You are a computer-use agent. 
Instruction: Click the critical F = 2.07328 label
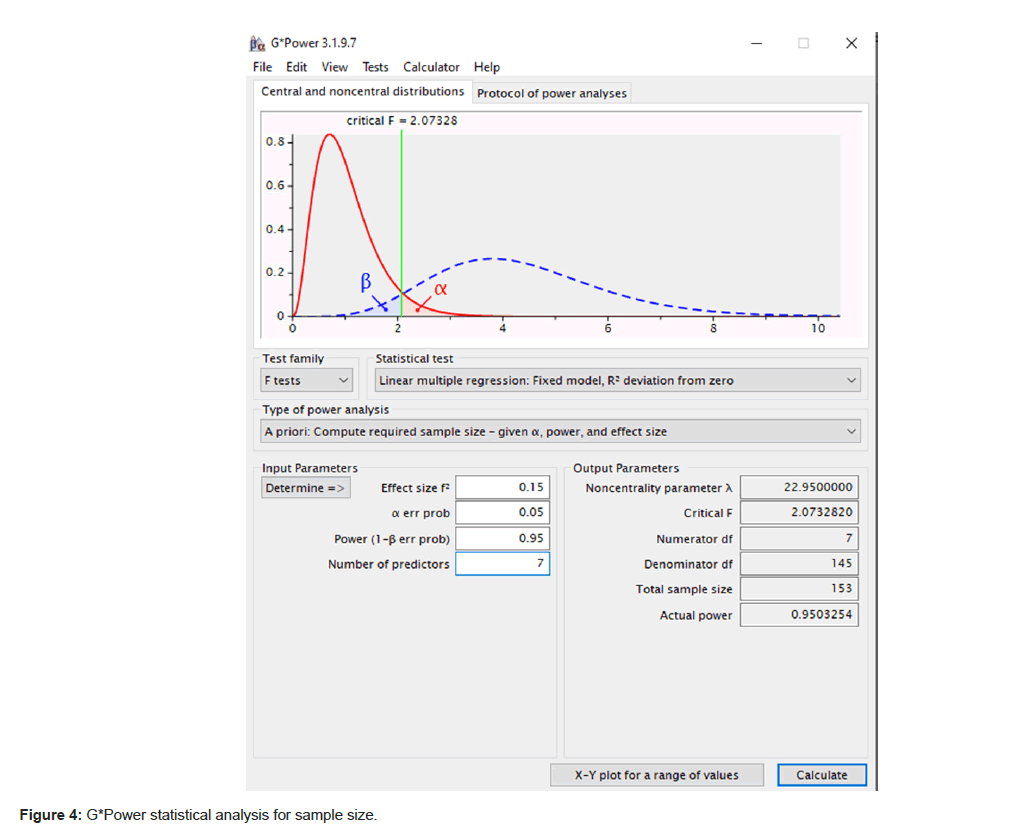401,121
